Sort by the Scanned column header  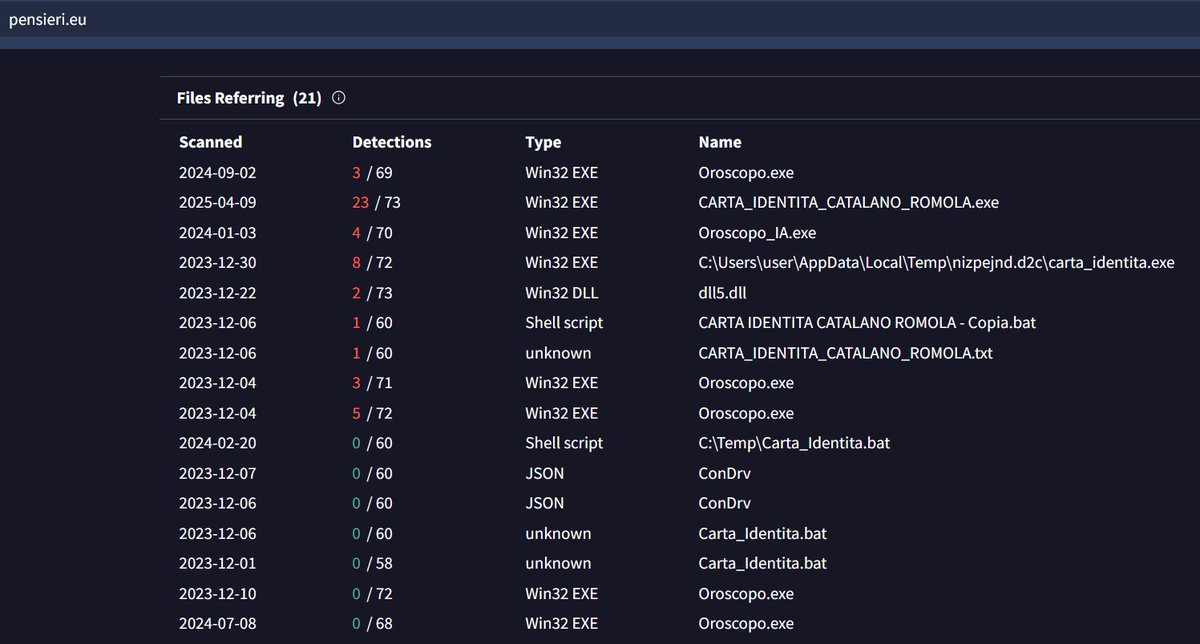[x=211, y=142]
